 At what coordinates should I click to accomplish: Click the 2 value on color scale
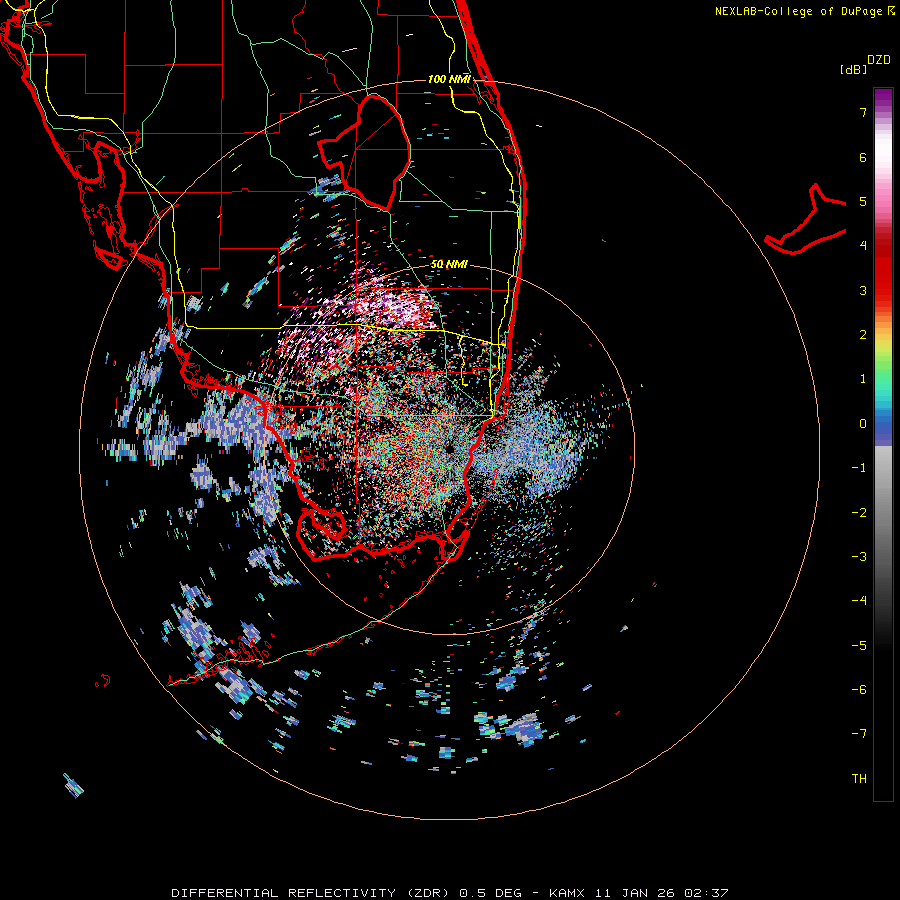[863, 335]
